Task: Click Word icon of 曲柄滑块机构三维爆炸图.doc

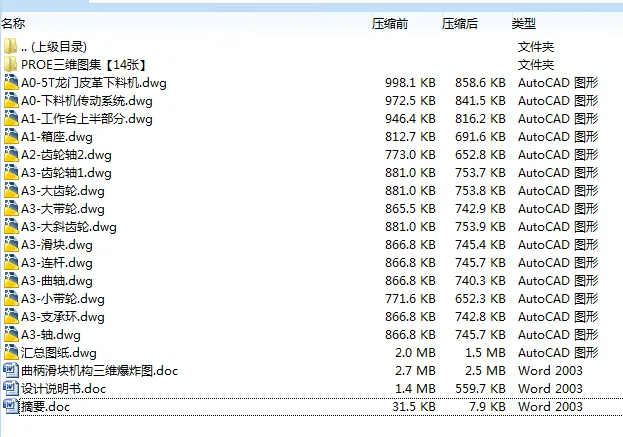Action: click(11, 370)
